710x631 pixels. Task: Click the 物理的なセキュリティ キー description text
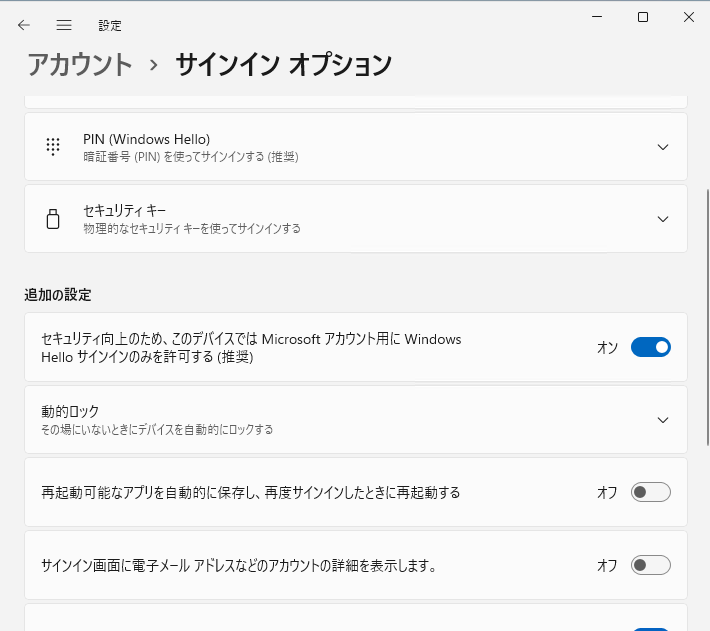pyautogui.click(x=192, y=228)
